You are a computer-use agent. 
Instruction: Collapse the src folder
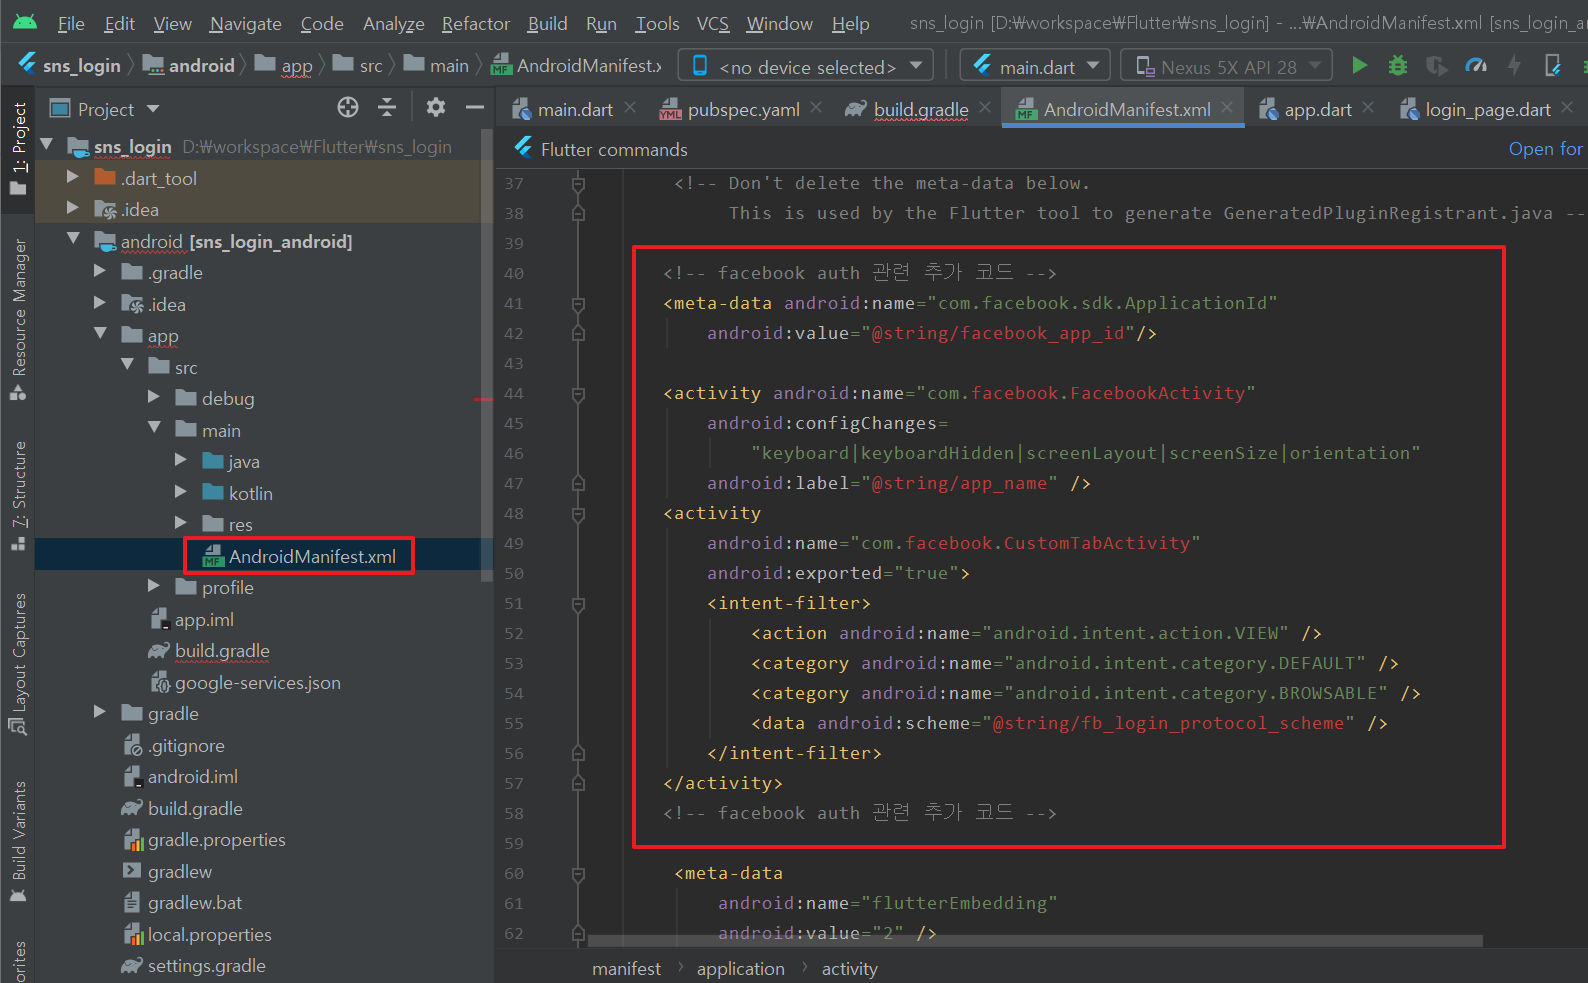tap(127, 365)
